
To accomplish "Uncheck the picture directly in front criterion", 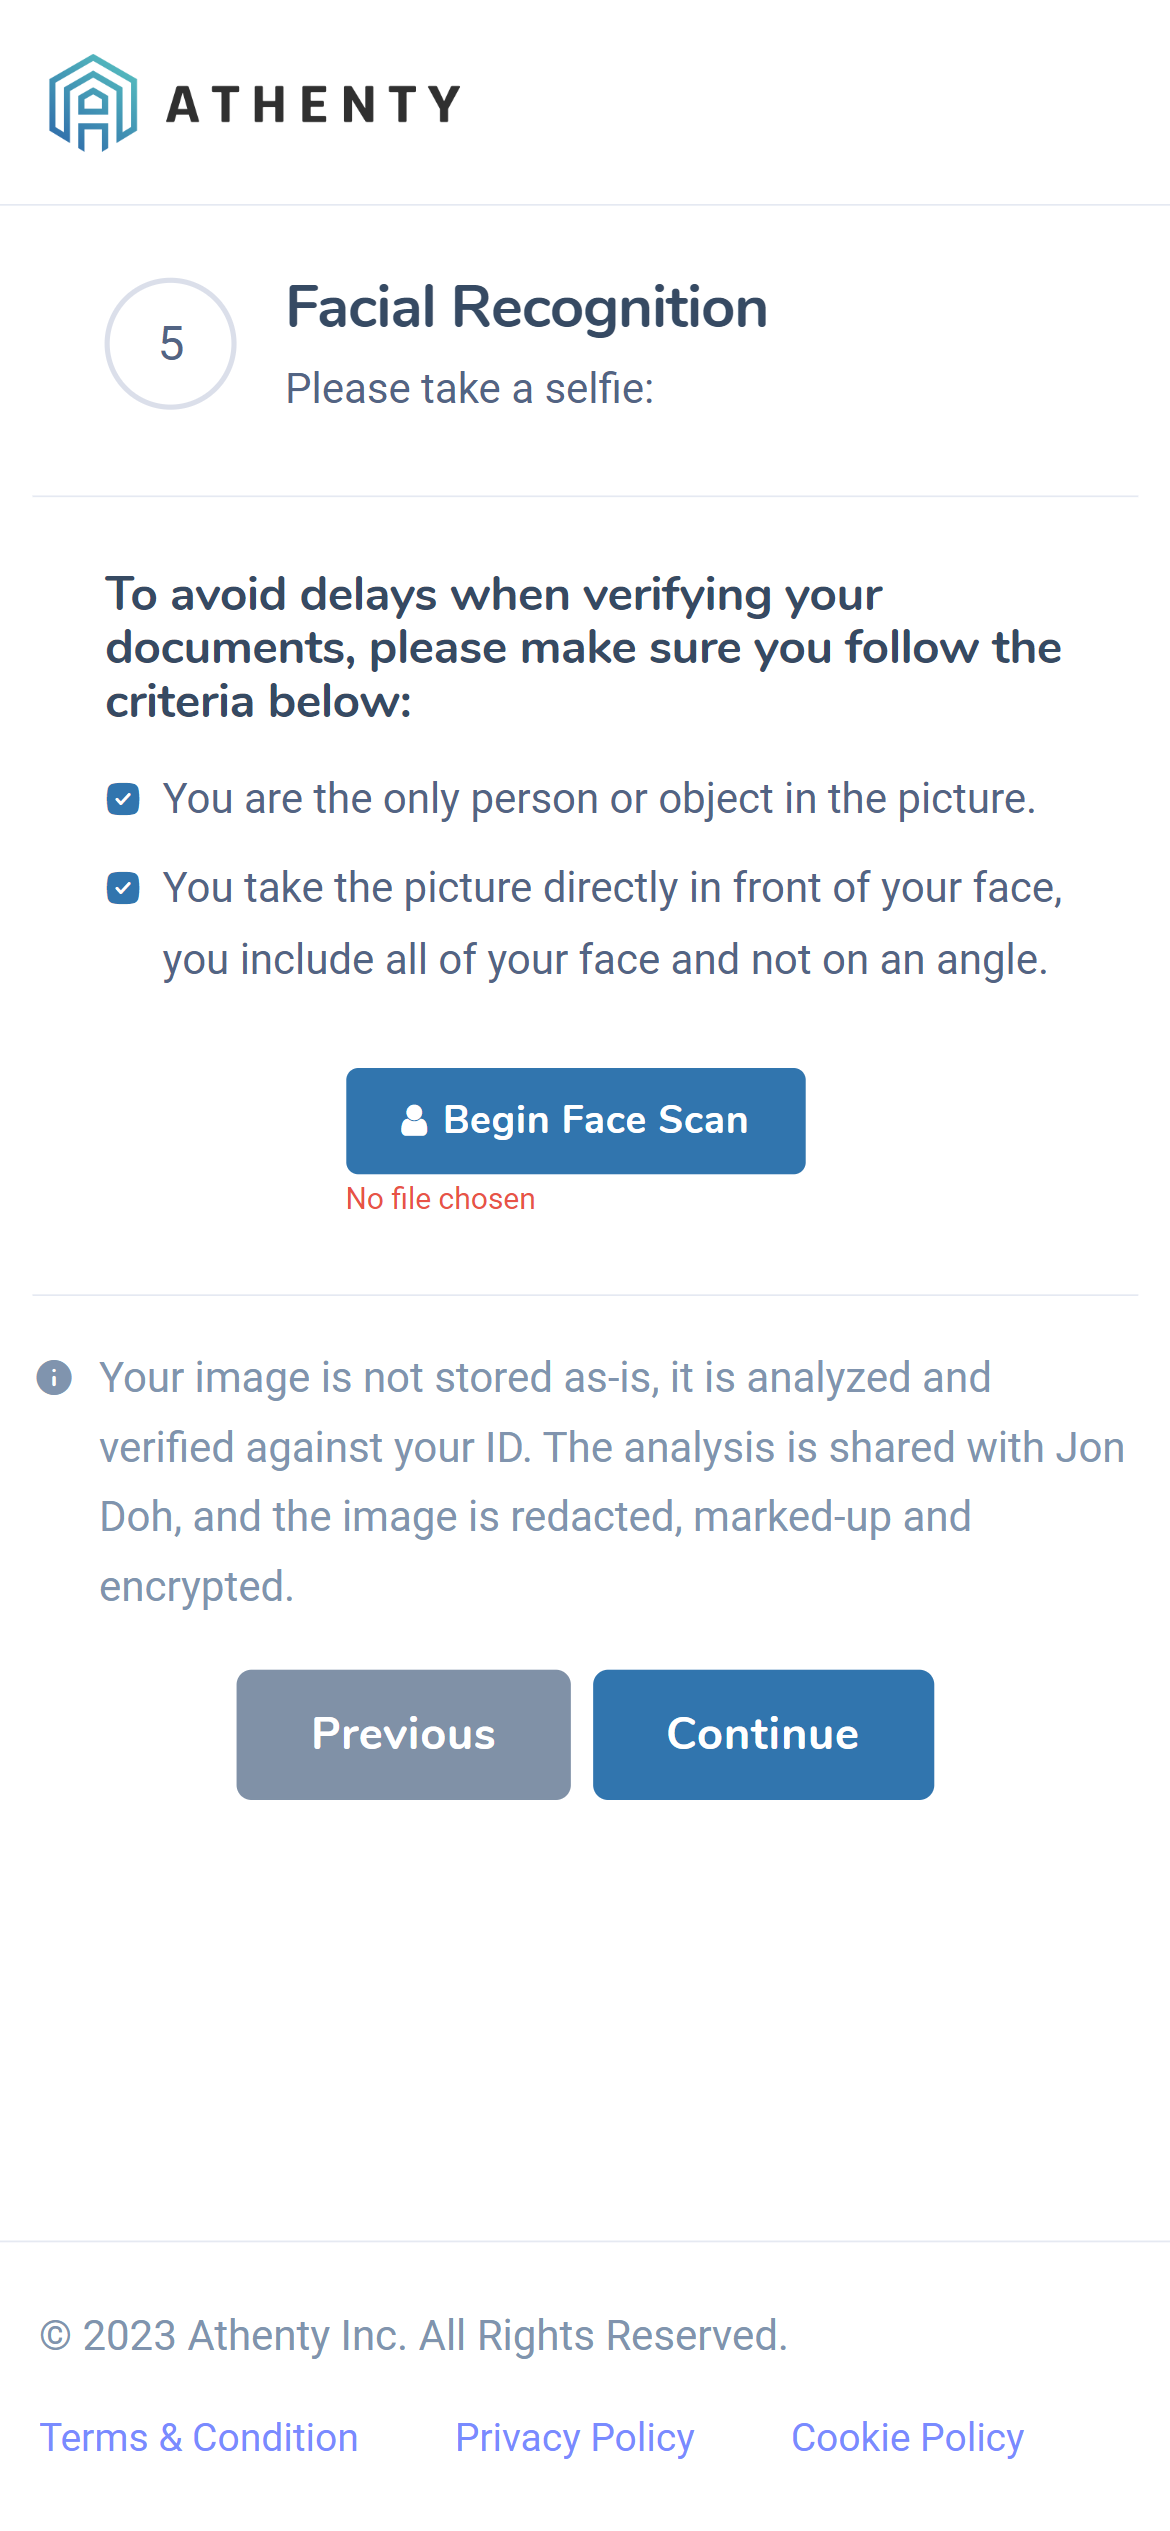I will [122, 886].
